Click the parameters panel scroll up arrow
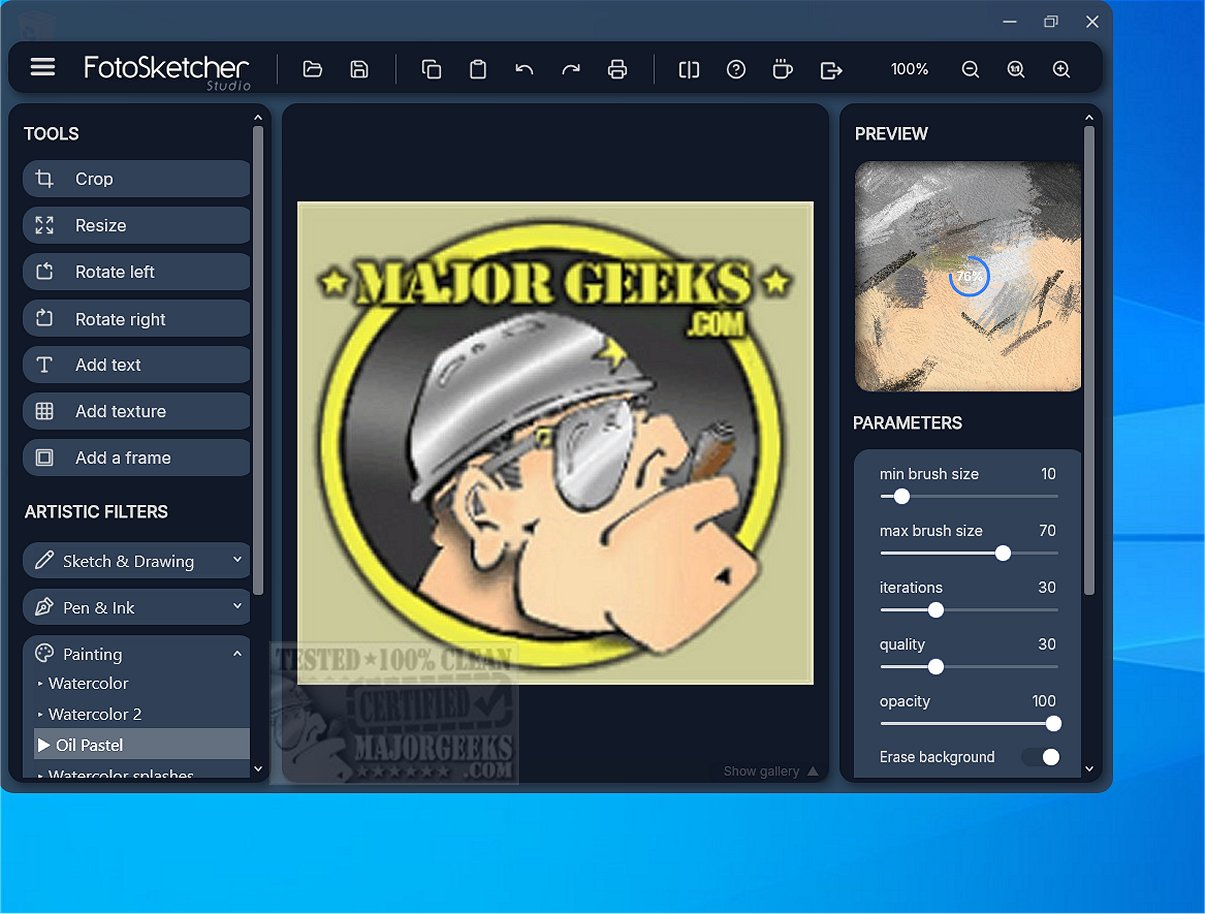This screenshot has width=1205, height=914. [1089, 118]
